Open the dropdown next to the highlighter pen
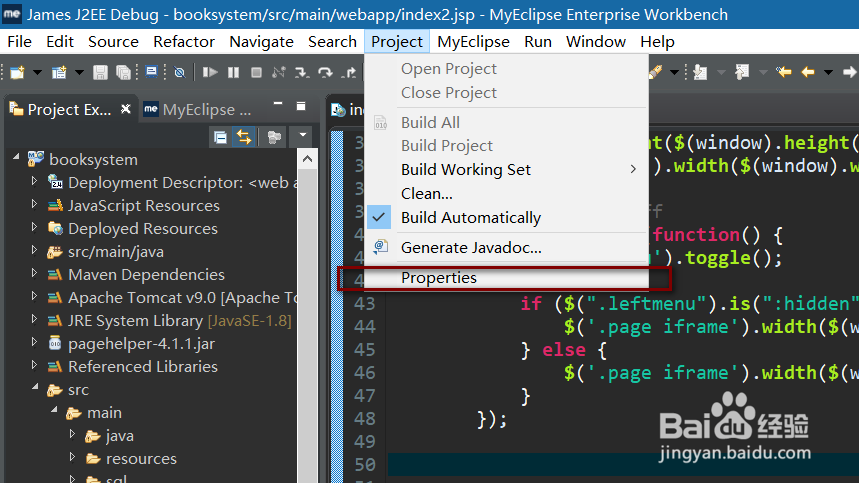This screenshot has height=483, width=859. pyautogui.click(x=674, y=72)
